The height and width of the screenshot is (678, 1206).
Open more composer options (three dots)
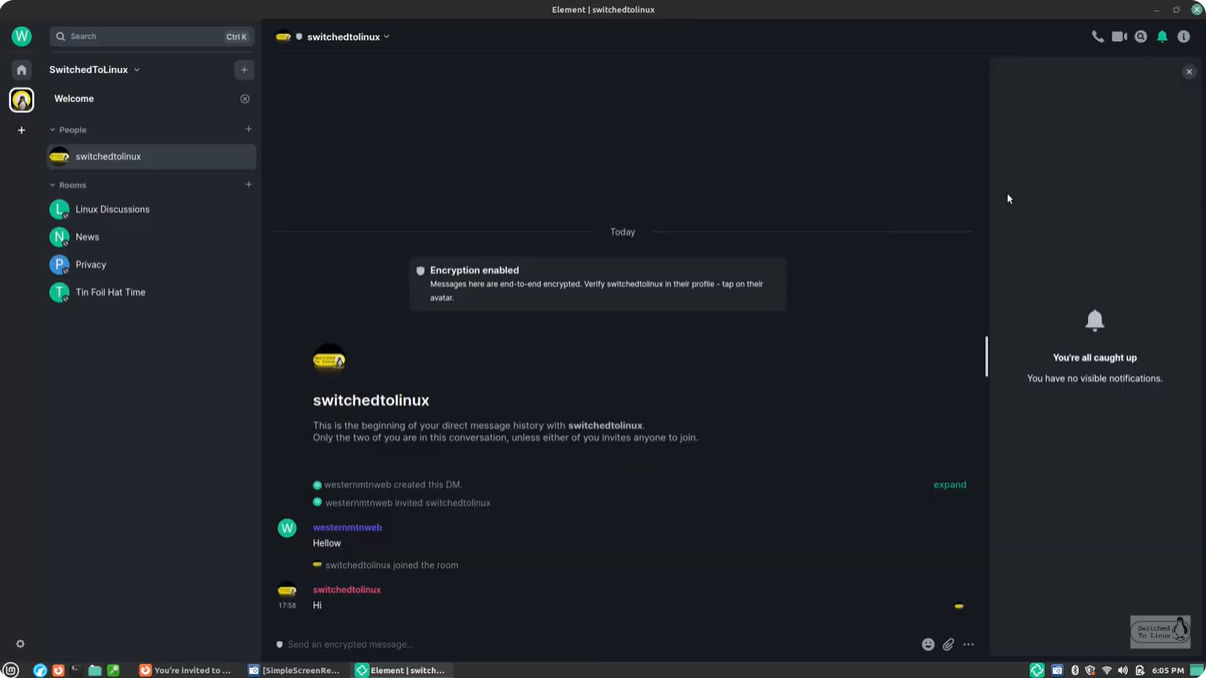click(968, 645)
